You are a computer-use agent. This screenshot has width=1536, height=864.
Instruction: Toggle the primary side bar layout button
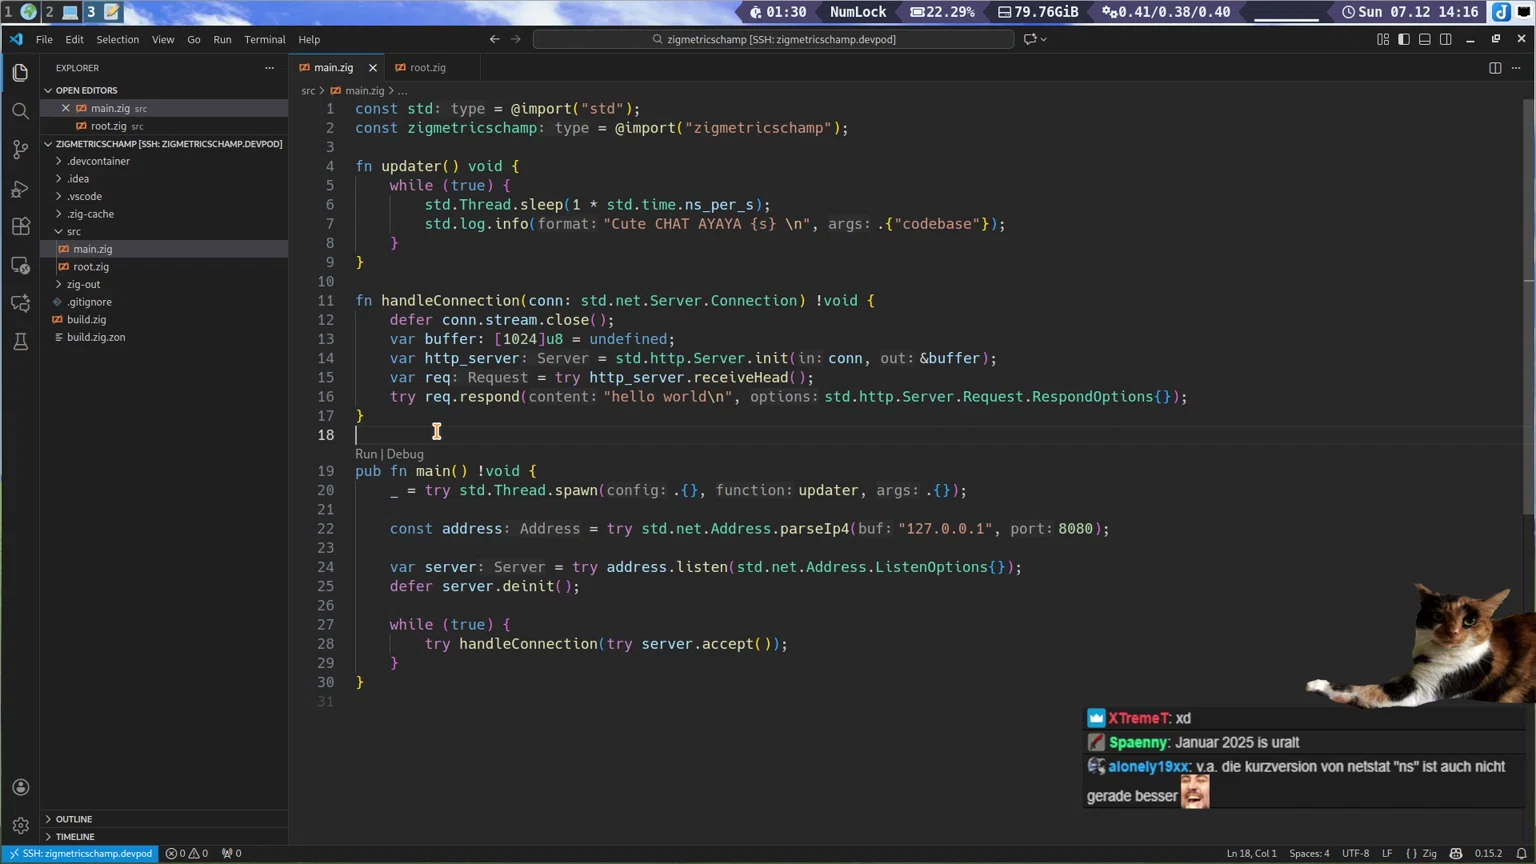1404,39
